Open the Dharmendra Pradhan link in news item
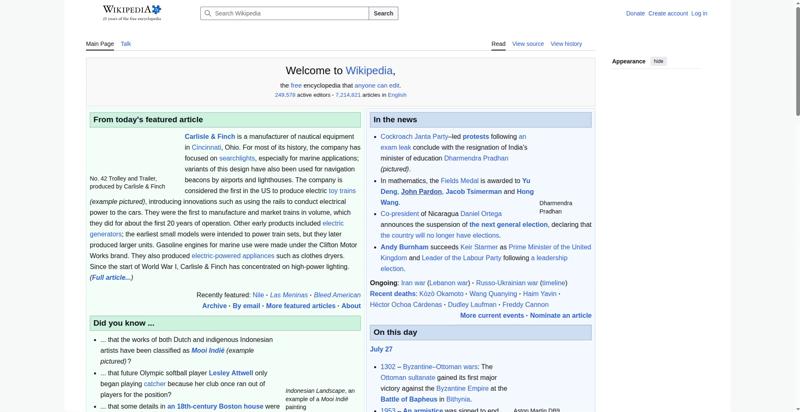The width and height of the screenshot is (800, 412). tap(476, 158)
